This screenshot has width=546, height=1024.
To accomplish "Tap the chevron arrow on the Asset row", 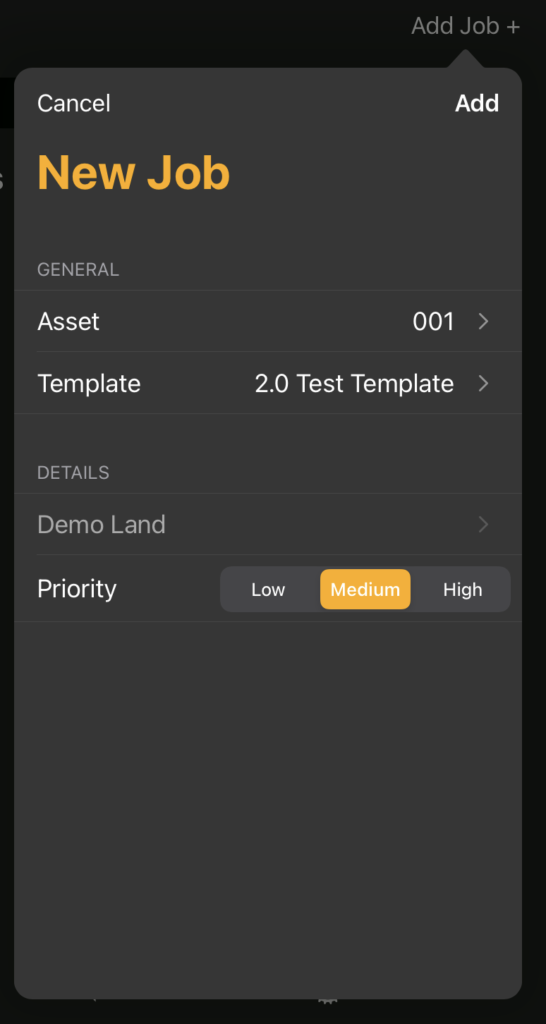I will point(483,321).
